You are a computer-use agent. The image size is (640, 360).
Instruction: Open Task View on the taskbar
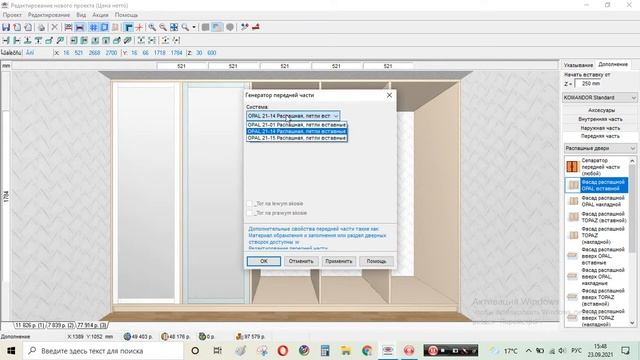click(218, 351)
